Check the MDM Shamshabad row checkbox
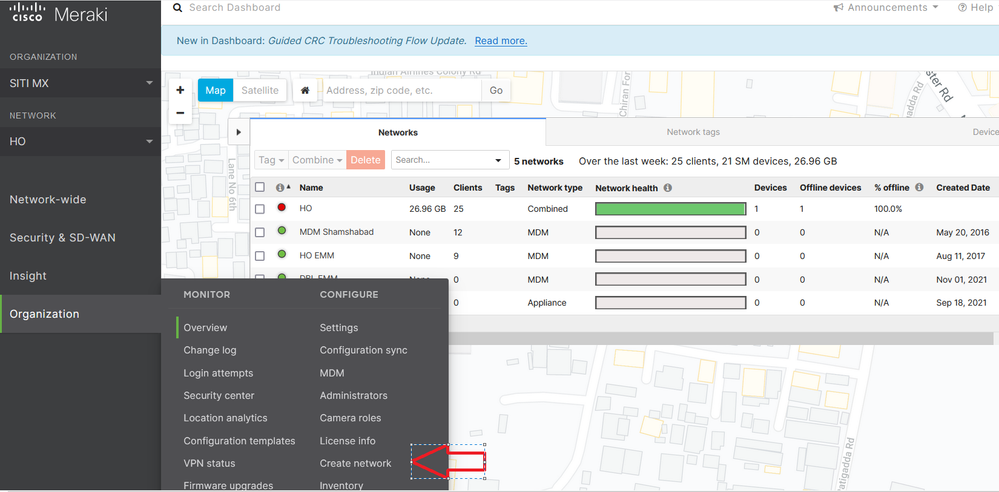Image resolution: width=999 pixels, height=492 pixels. 259,232
